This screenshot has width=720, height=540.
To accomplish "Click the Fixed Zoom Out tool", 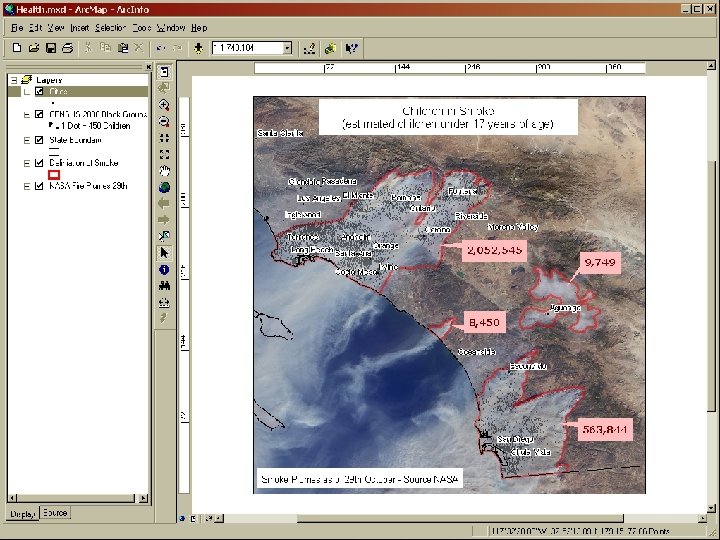I will [x=164, y=154].
